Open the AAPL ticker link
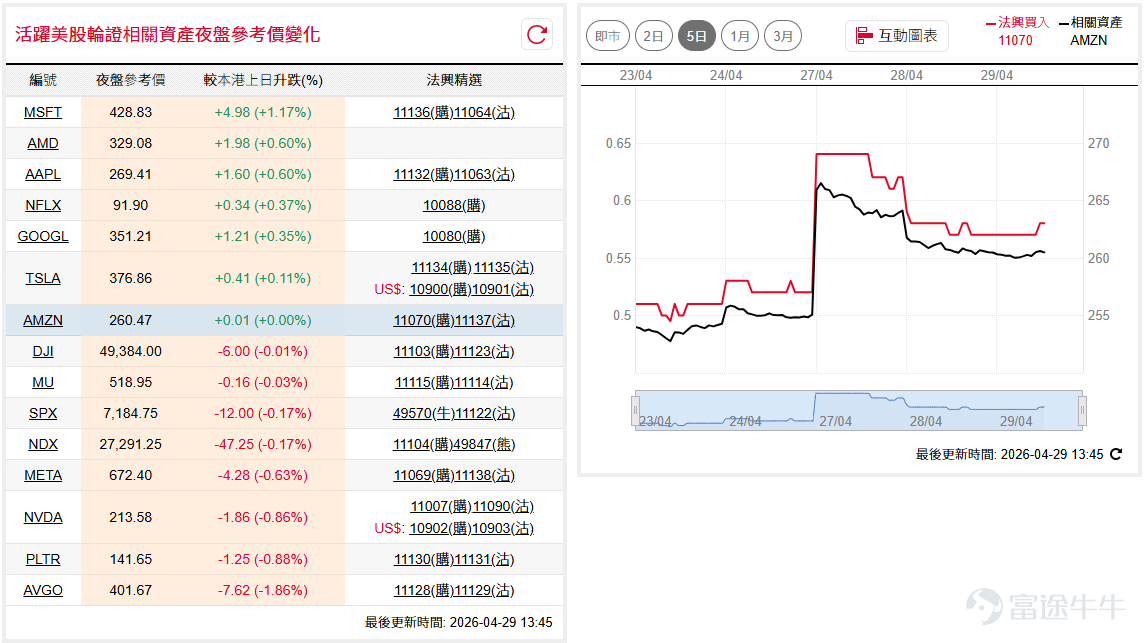The height and width of the screenshot is (643, 1146). [43, 174]
